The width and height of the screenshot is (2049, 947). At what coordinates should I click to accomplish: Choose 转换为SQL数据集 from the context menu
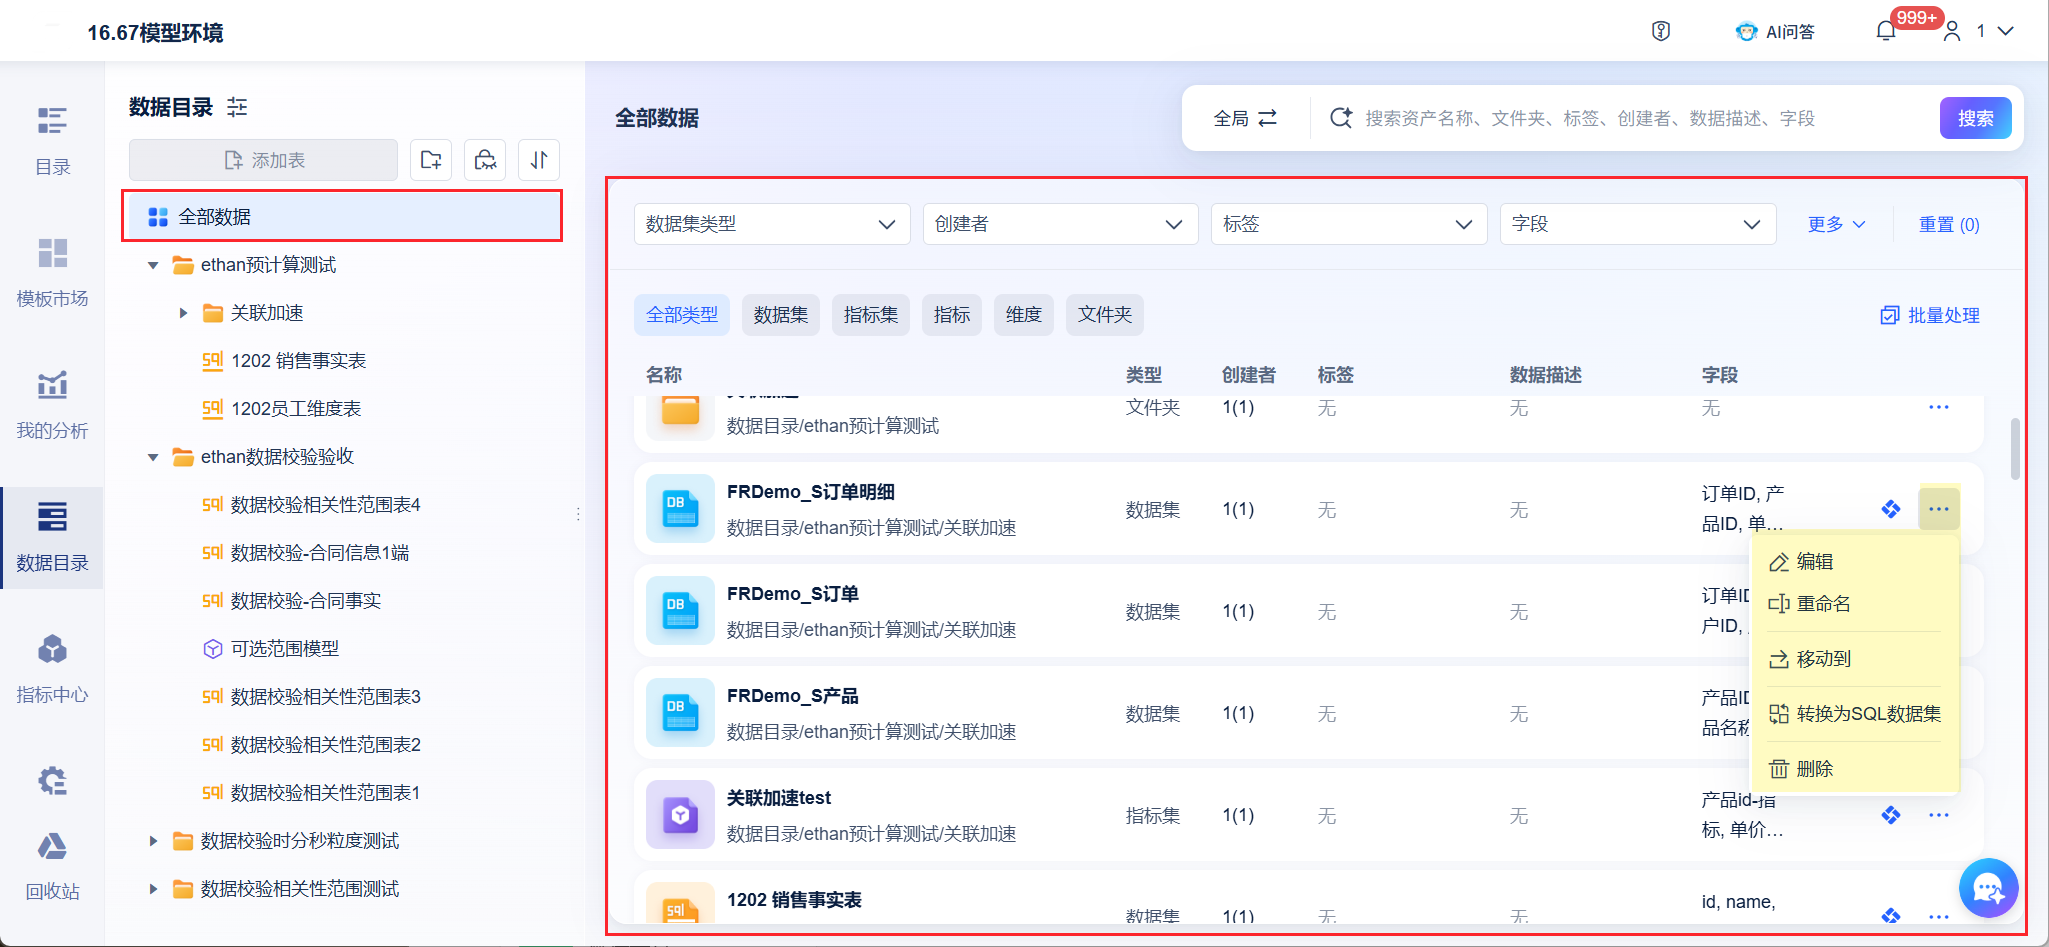(x=1867, y=714)
